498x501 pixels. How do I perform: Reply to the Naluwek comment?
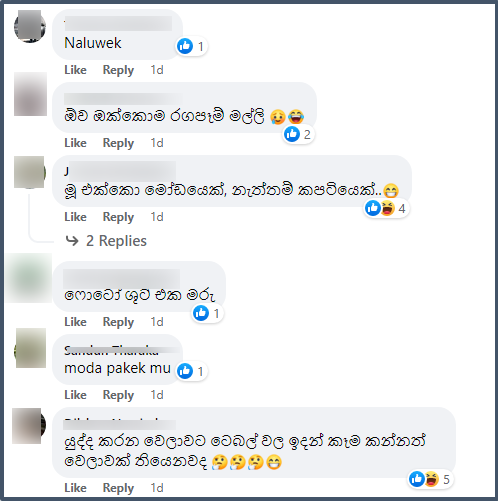118,70
